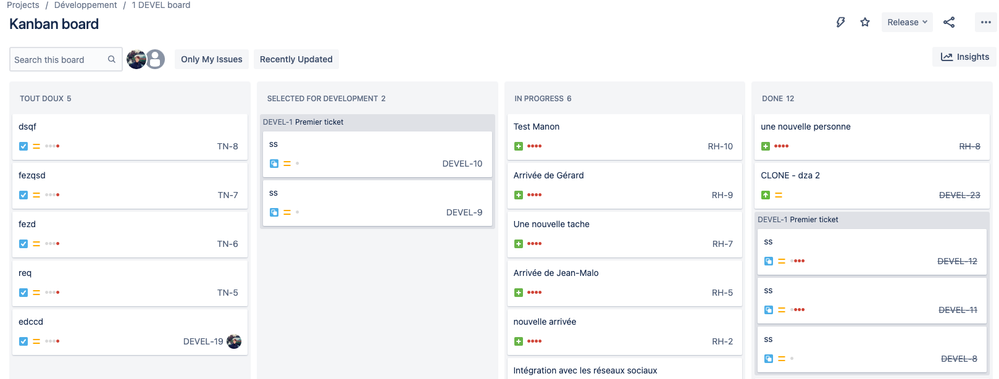The image size is (999, 379).
Task: Click the green story icon on RH-5
Action: coord(519,292)
